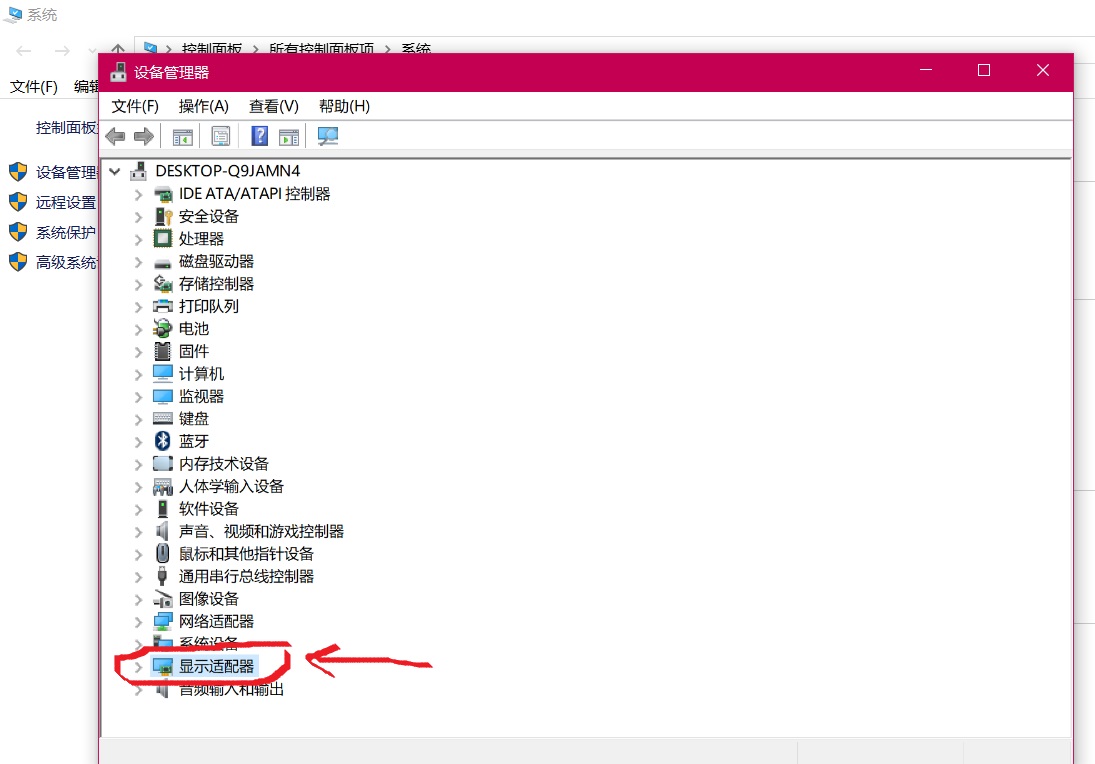Viewport: 1095px width, 764px height.
Task: Click the 图像设备 camera icon
Action: click(x=163, y=598)
